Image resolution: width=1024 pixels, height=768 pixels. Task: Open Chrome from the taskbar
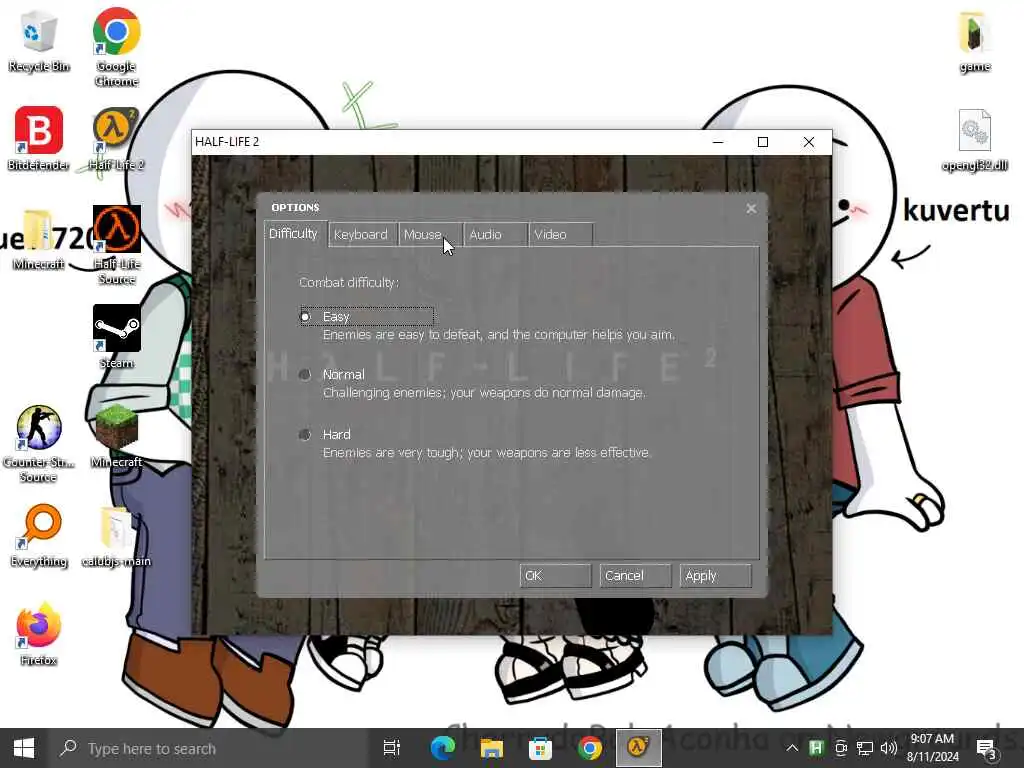pos(590,748)
